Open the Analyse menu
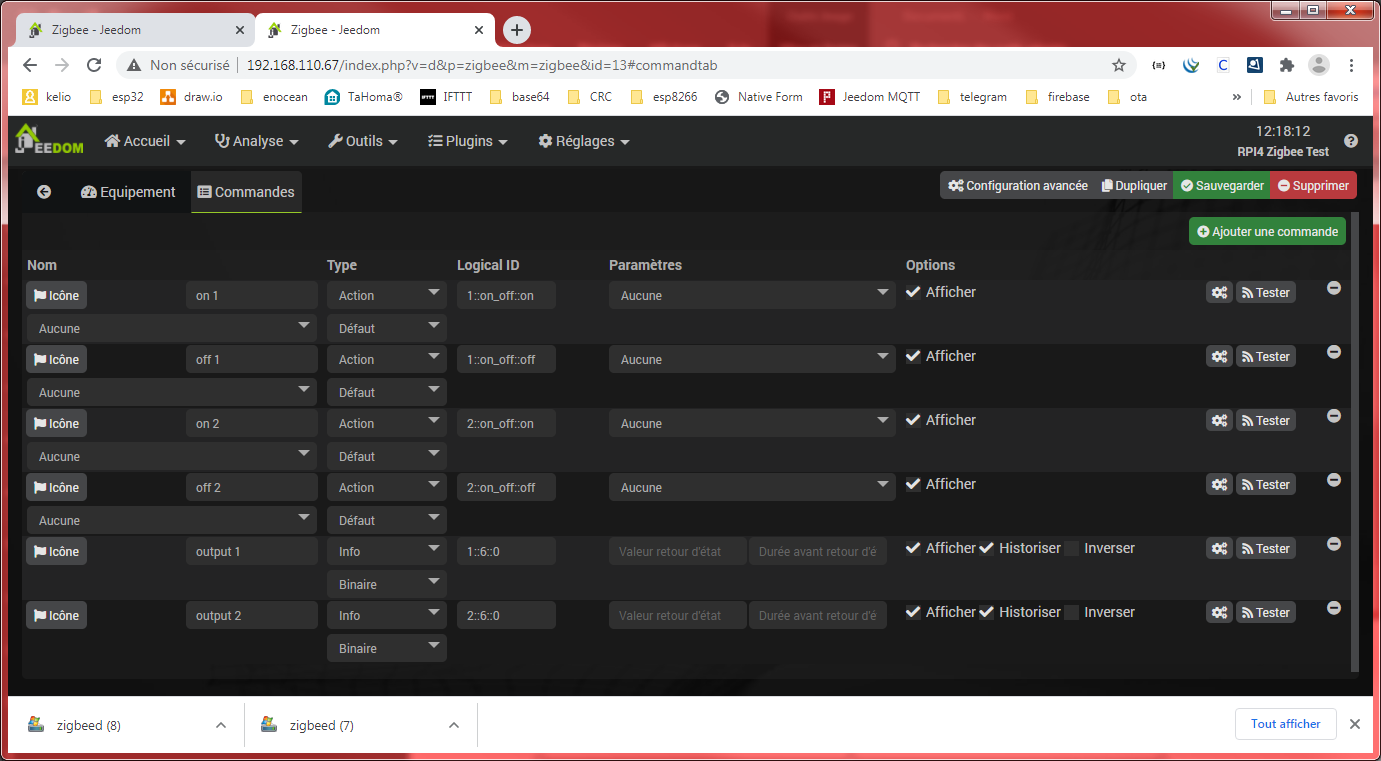Screen dimensions: 1381x761 click(257, 141)
